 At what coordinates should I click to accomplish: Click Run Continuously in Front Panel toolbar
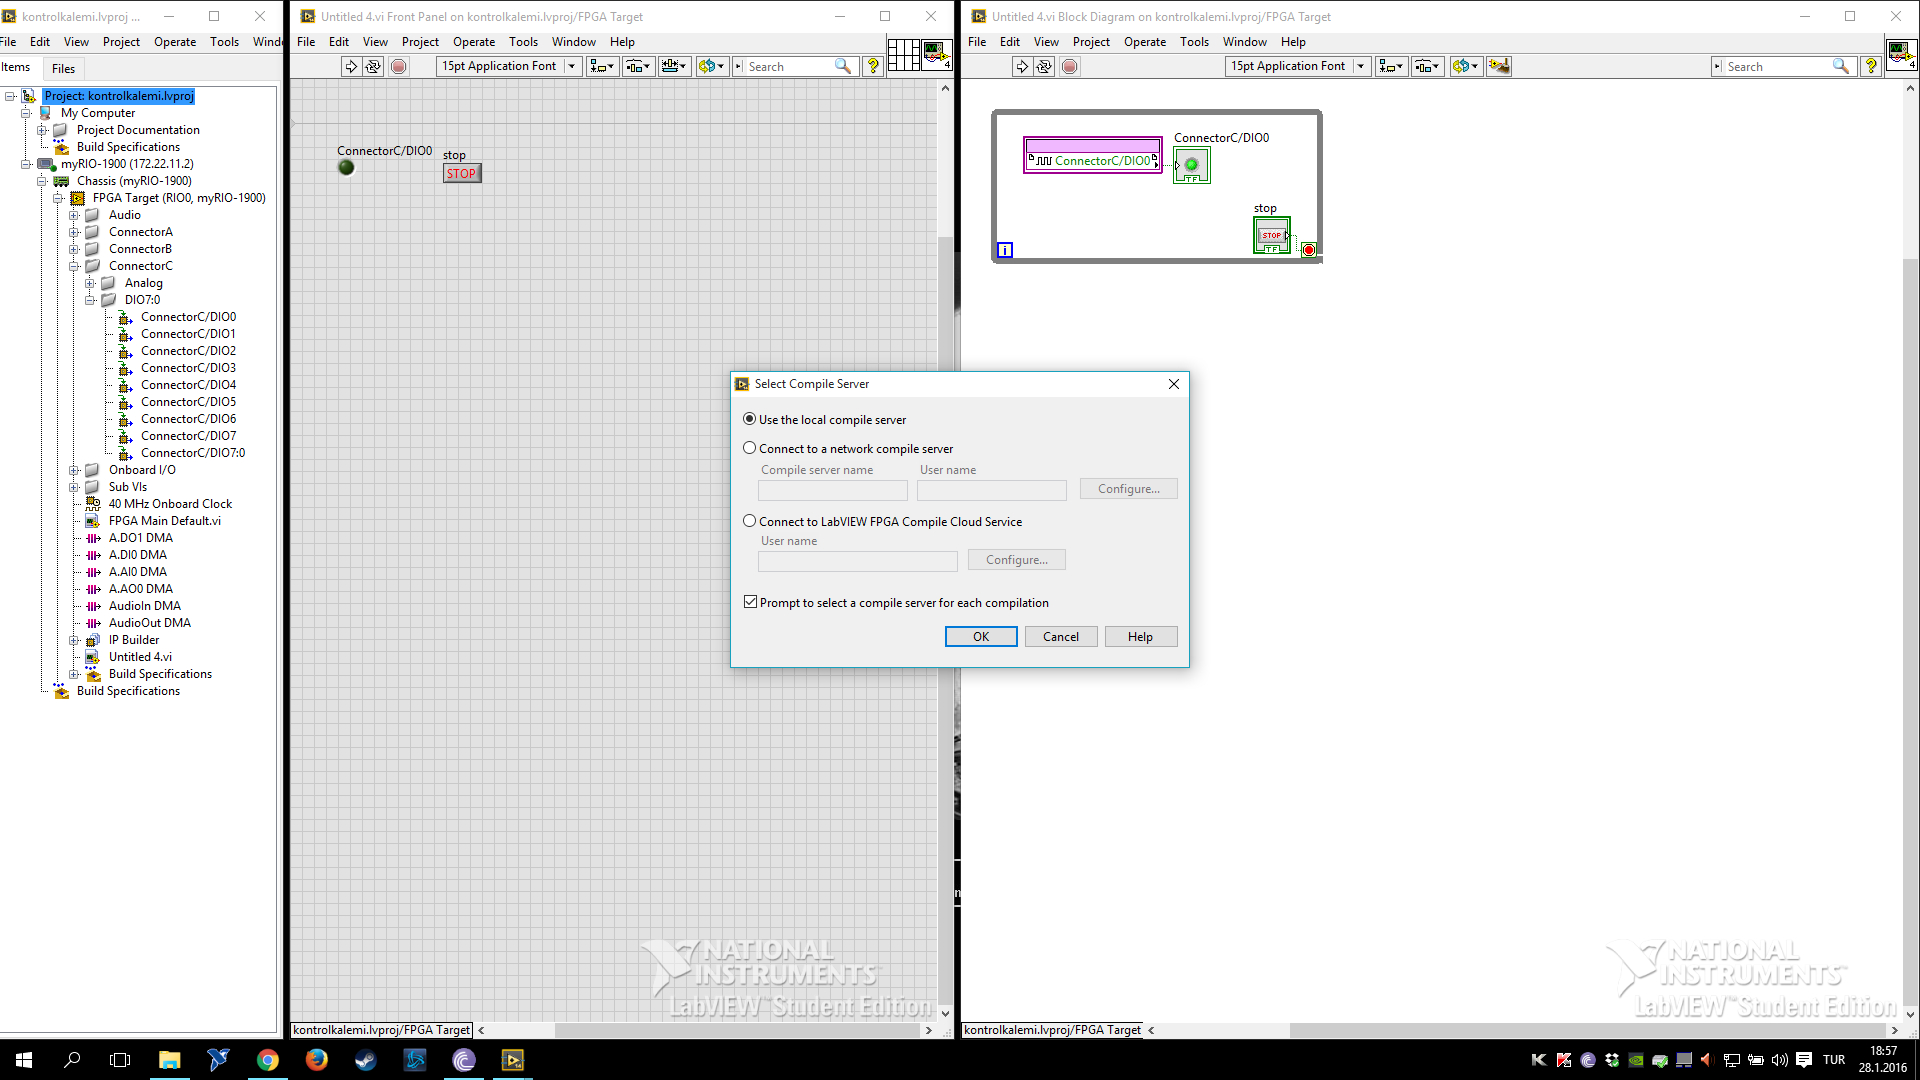click(373, 66)
